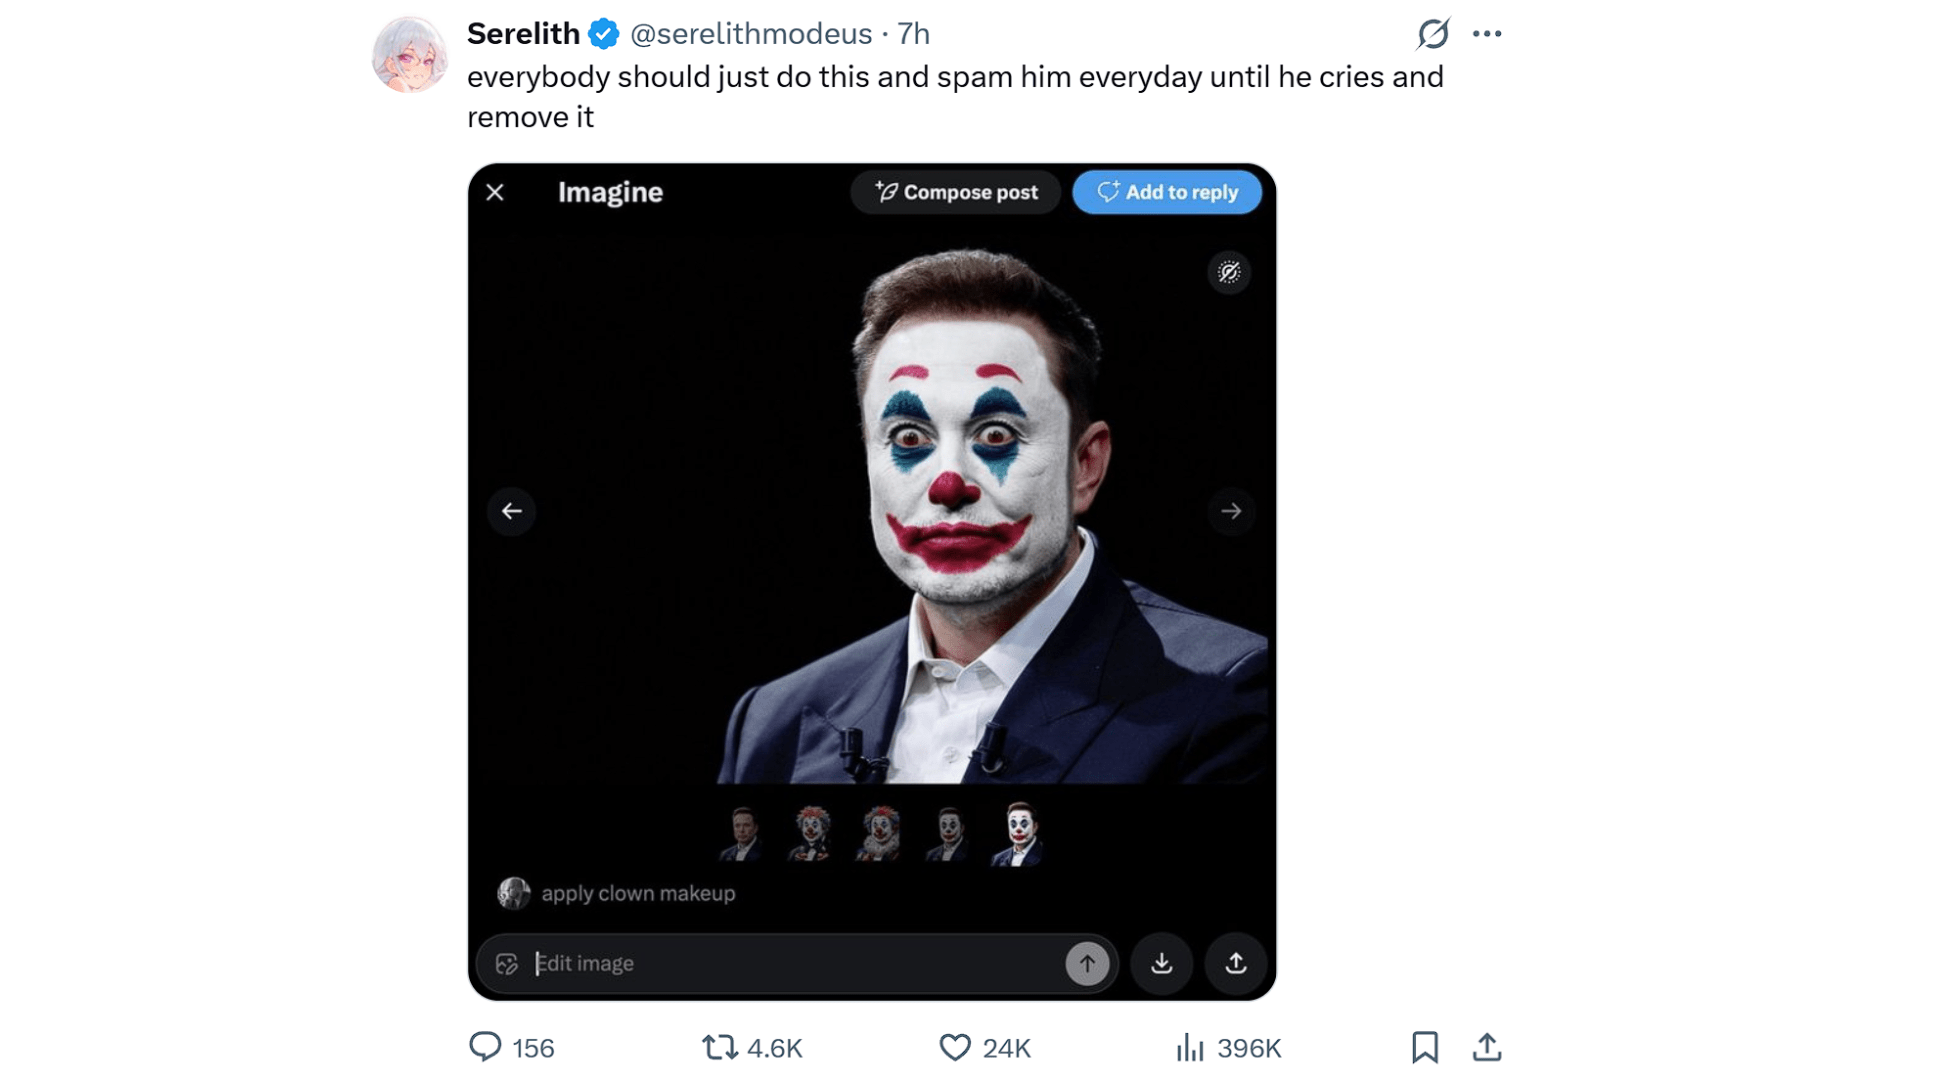Go to next image with right arrow
1940x1080 pixels.
click(x=1231, y=511)
